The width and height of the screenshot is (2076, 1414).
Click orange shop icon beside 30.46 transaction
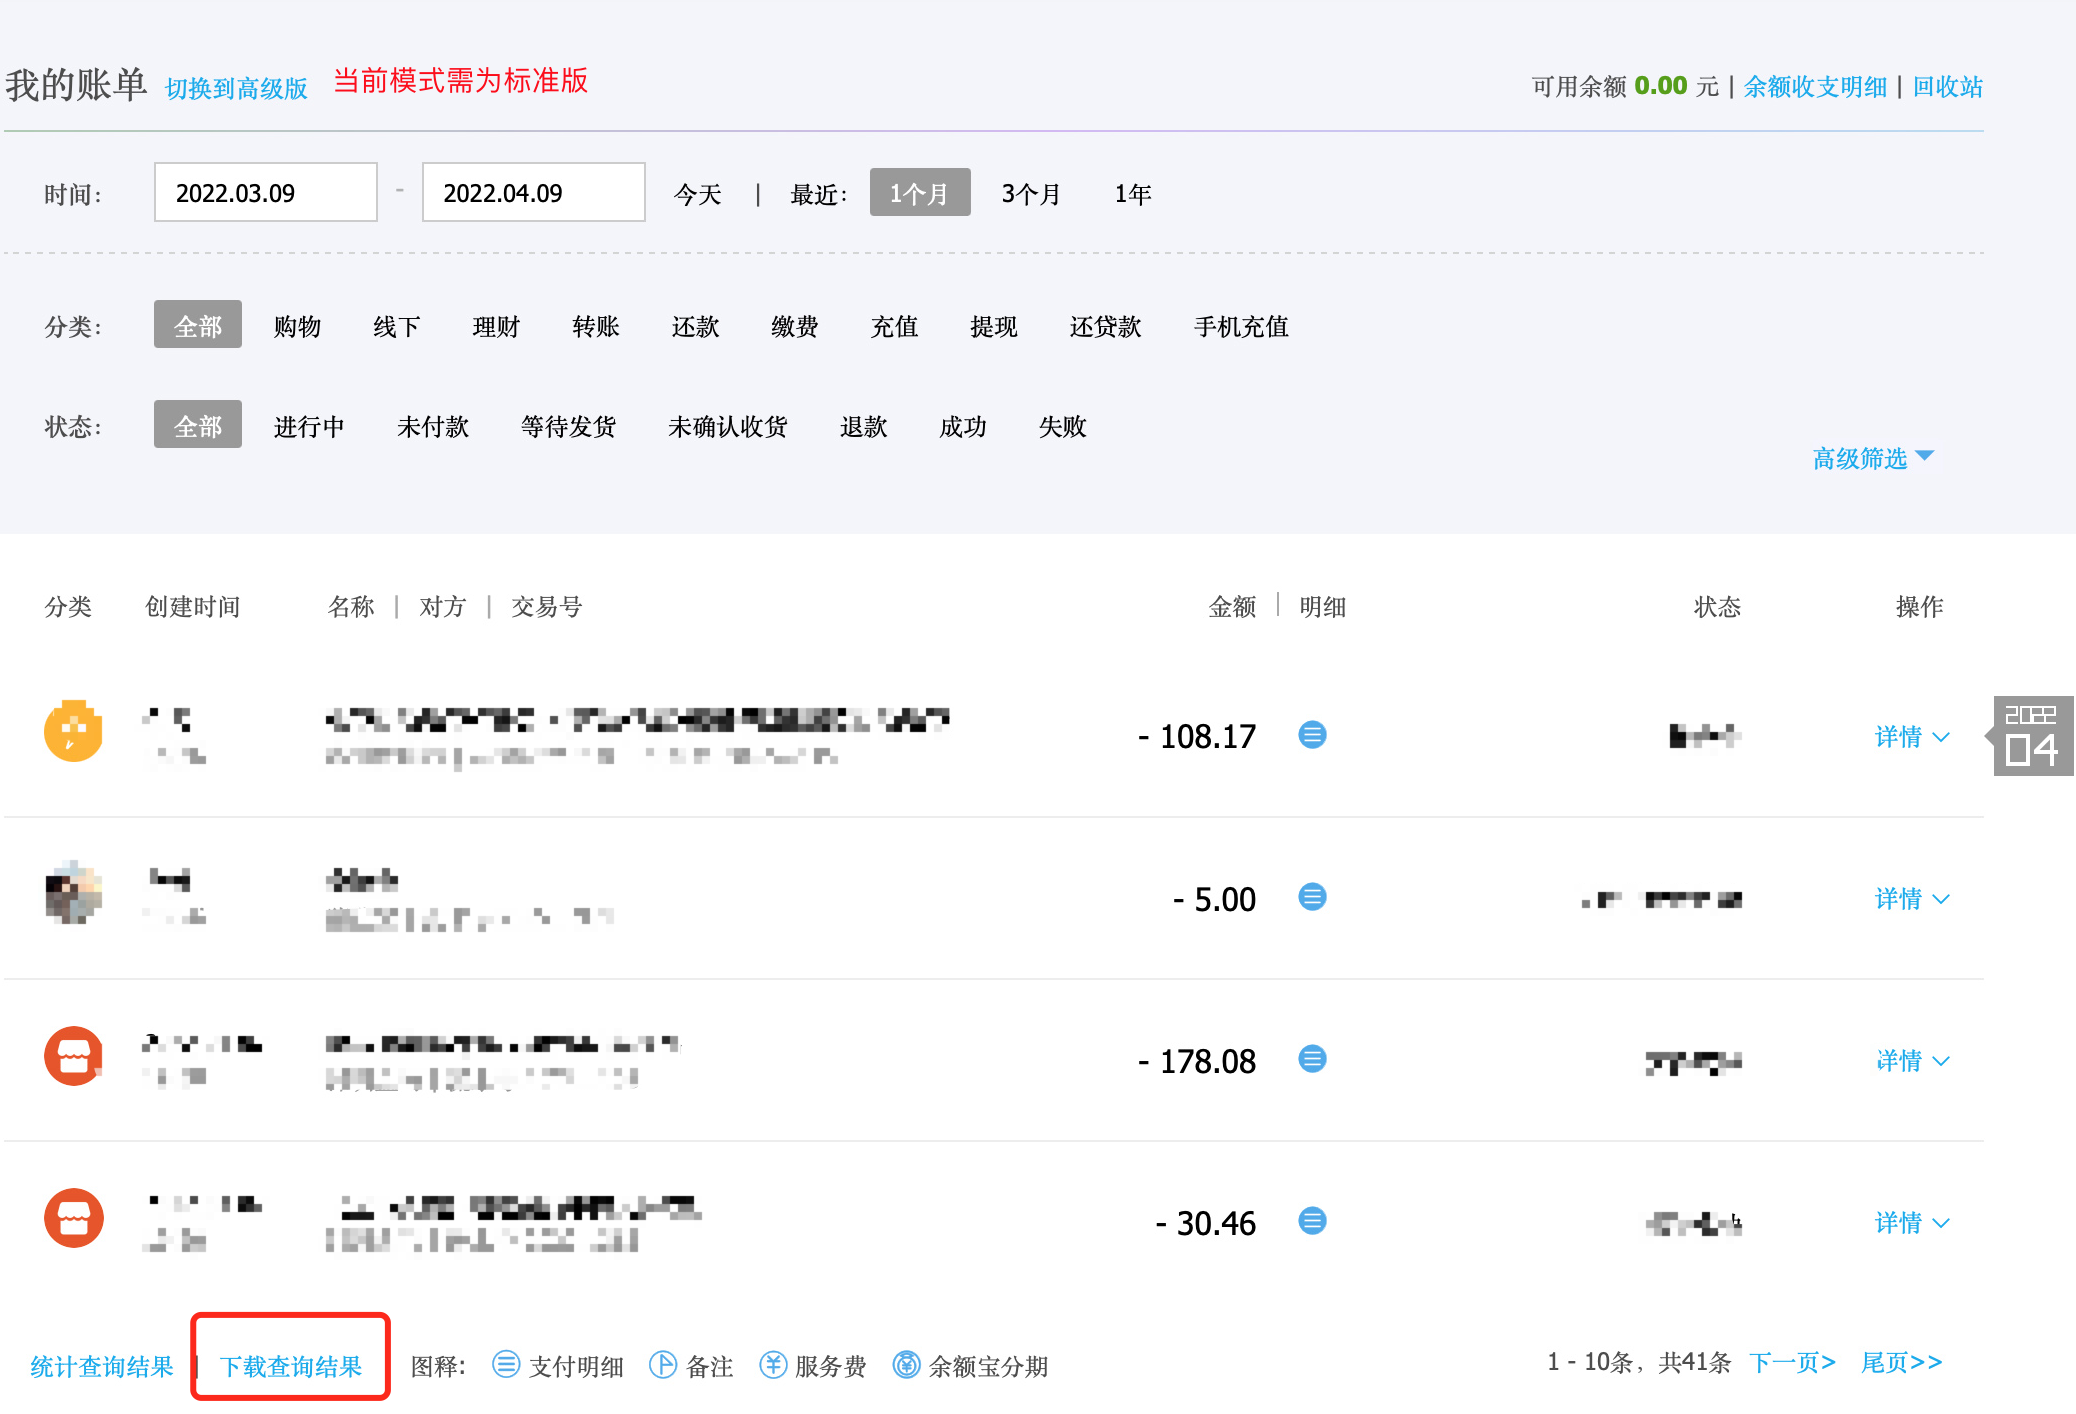tap(73, 1218)
